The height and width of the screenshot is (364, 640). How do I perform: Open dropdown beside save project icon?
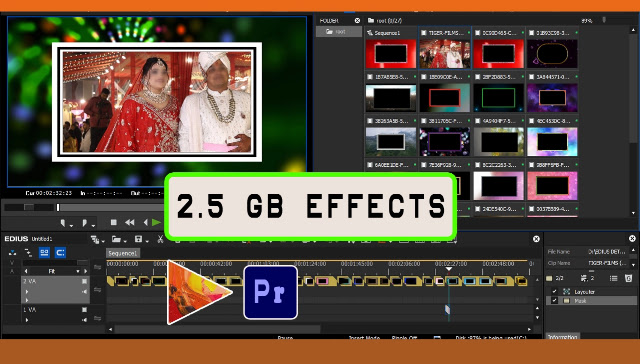tap(146, 241)
